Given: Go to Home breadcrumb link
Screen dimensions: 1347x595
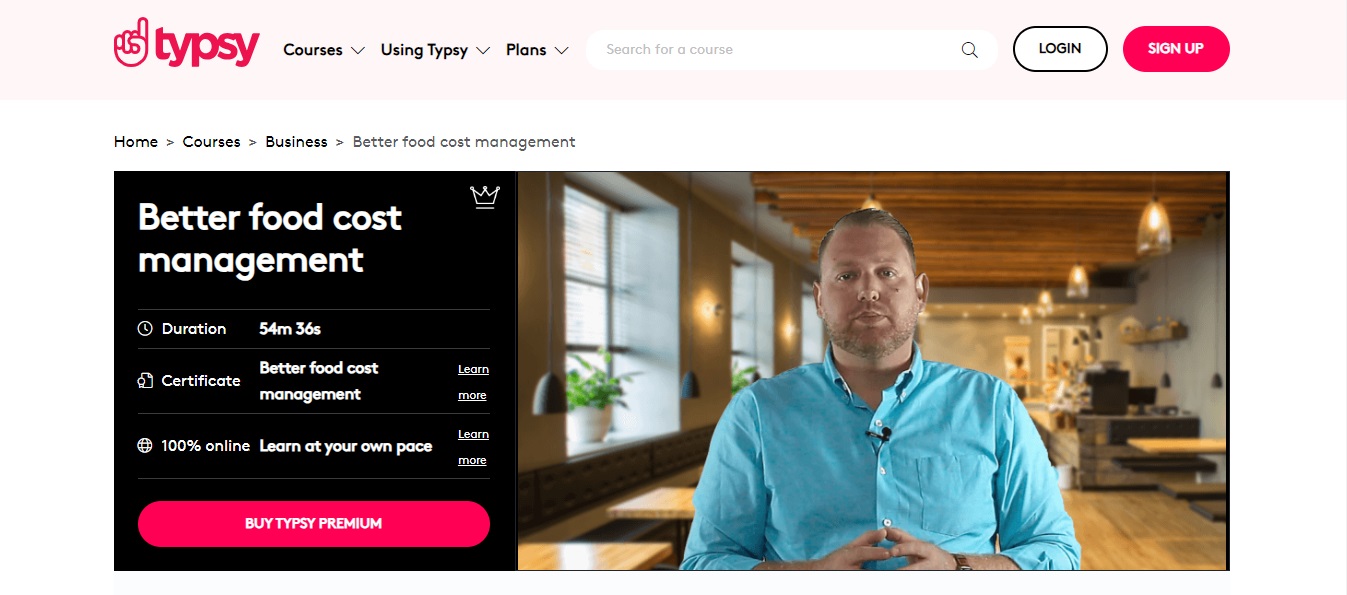Looking at the screenshot, I should (136, 142).
